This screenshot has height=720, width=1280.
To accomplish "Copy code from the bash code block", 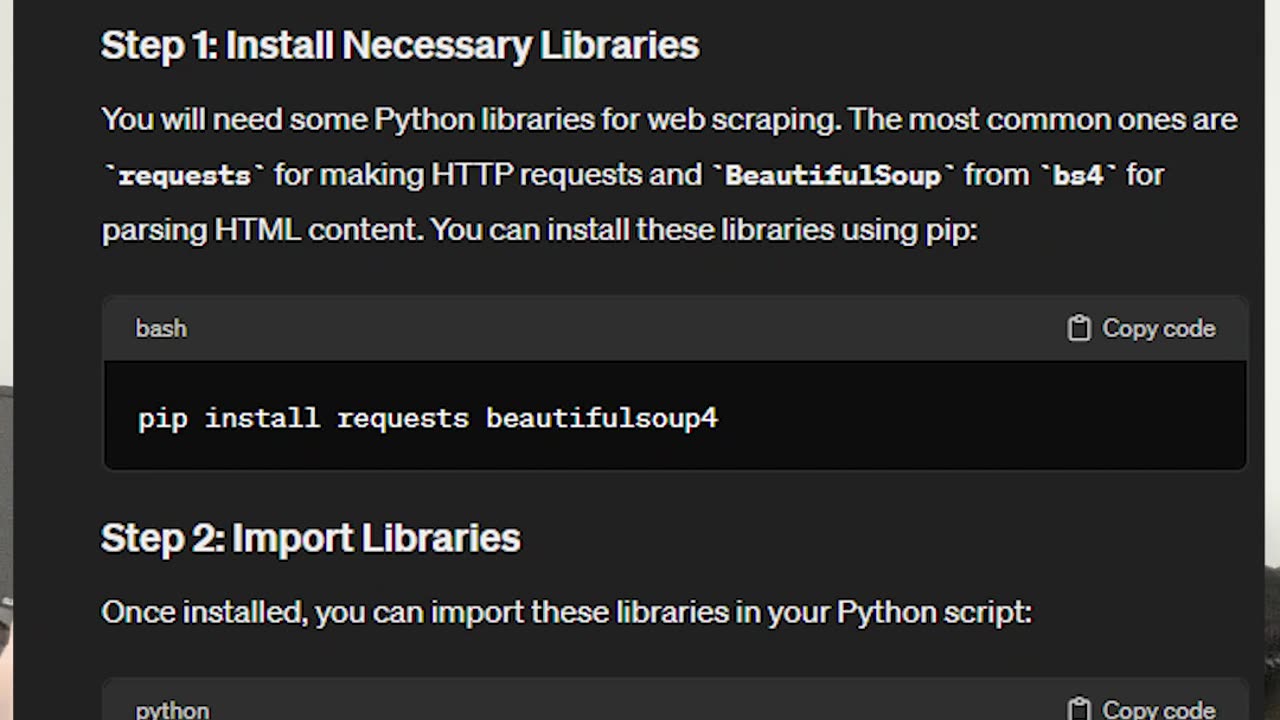I will point(1142,328).
